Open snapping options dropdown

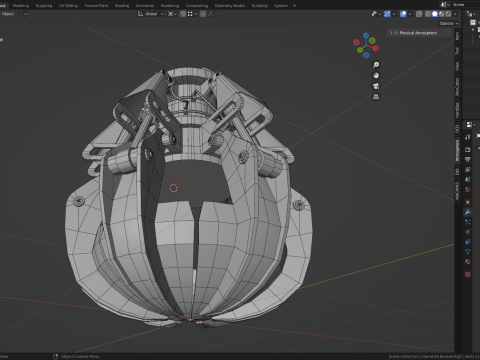tap(192, 14)
